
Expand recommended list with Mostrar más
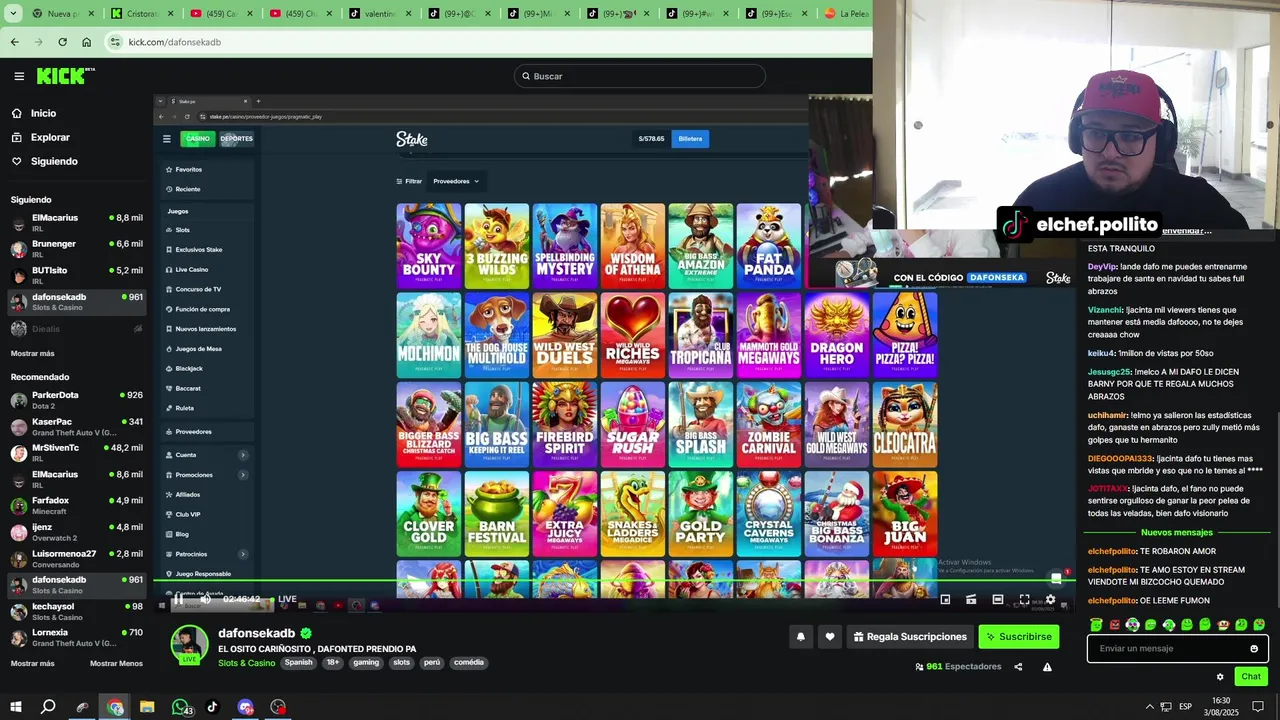pos(32,663)
